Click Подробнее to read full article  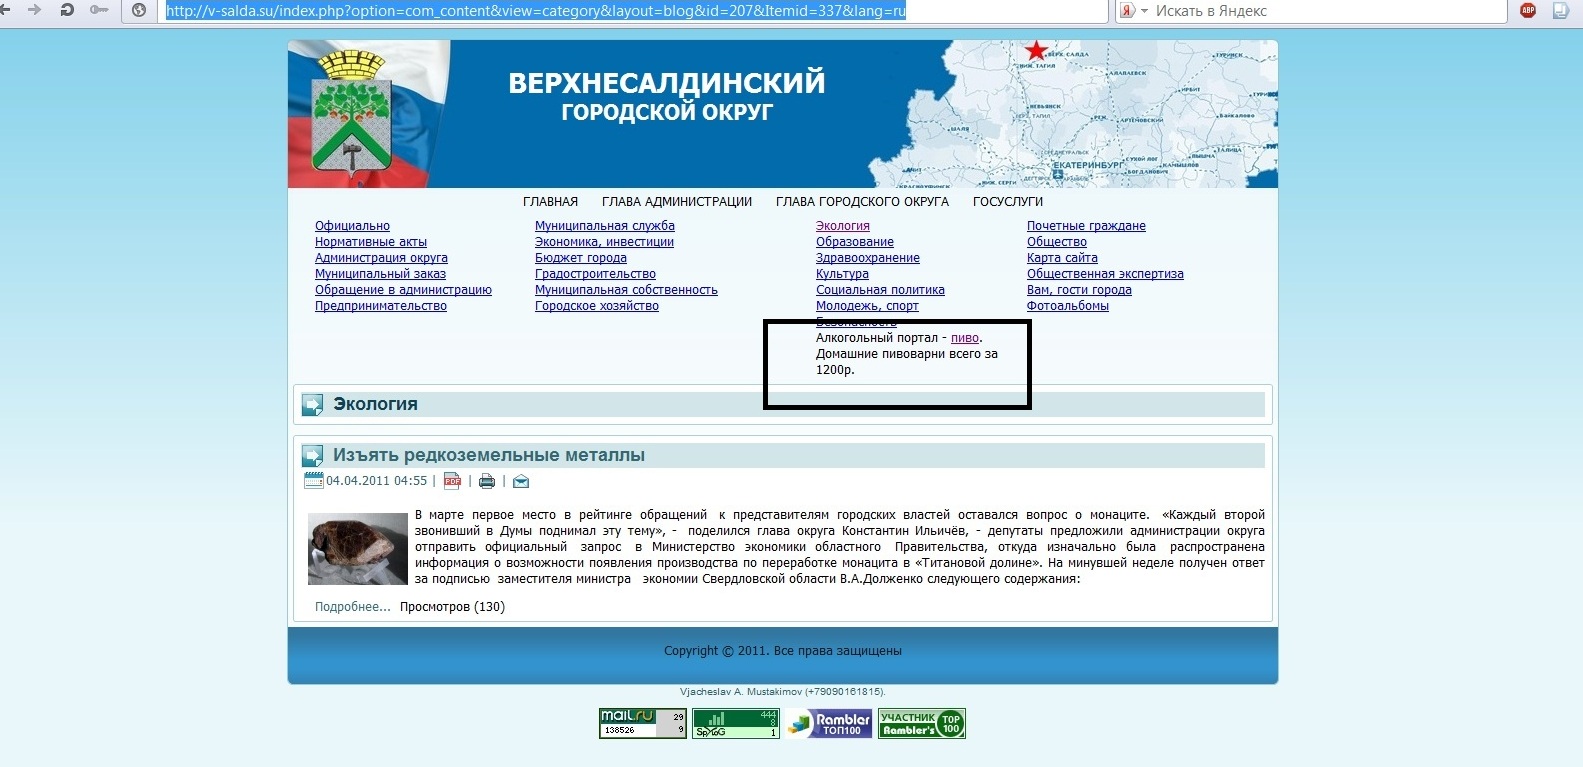pyautogui.click(x=352, y=607)
